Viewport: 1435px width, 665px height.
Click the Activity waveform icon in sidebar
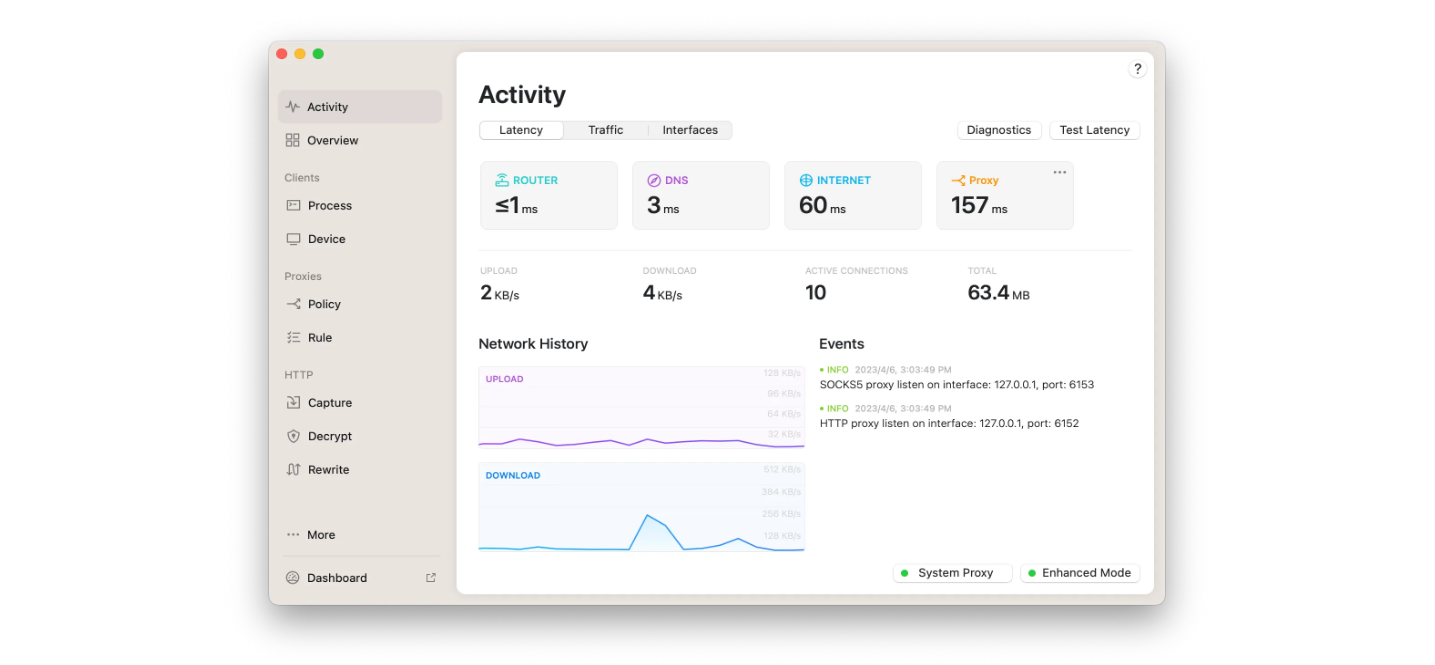coord(292,107)
